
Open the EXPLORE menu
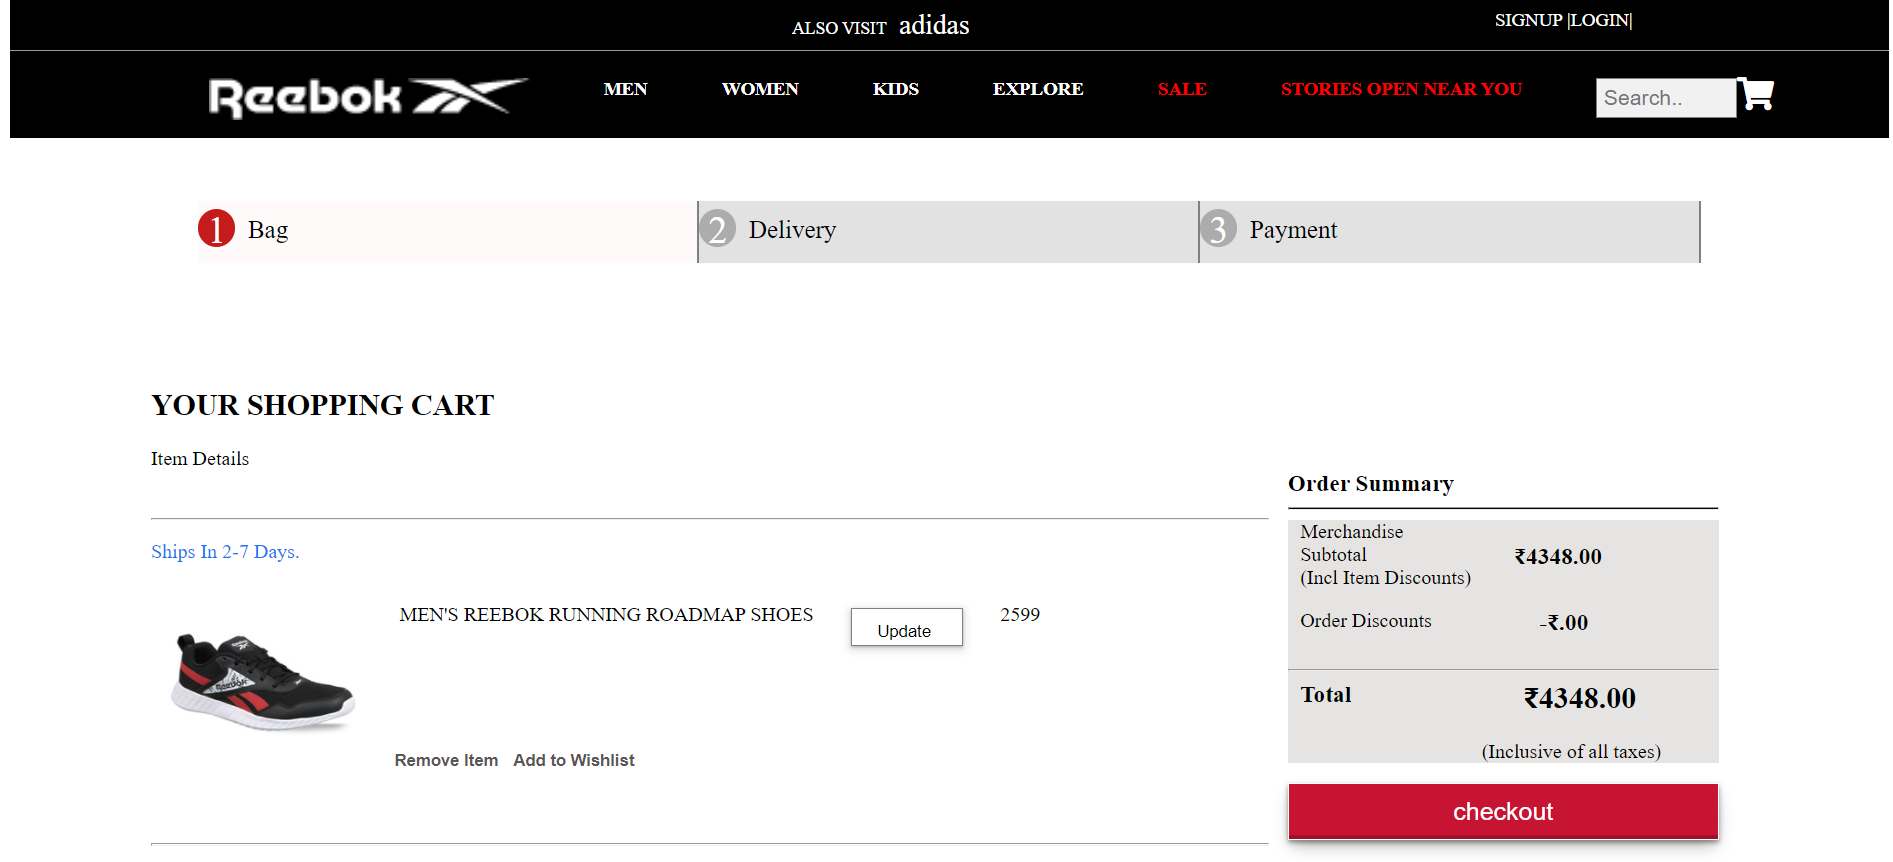pyautogui.click(x=1038, y=89)
